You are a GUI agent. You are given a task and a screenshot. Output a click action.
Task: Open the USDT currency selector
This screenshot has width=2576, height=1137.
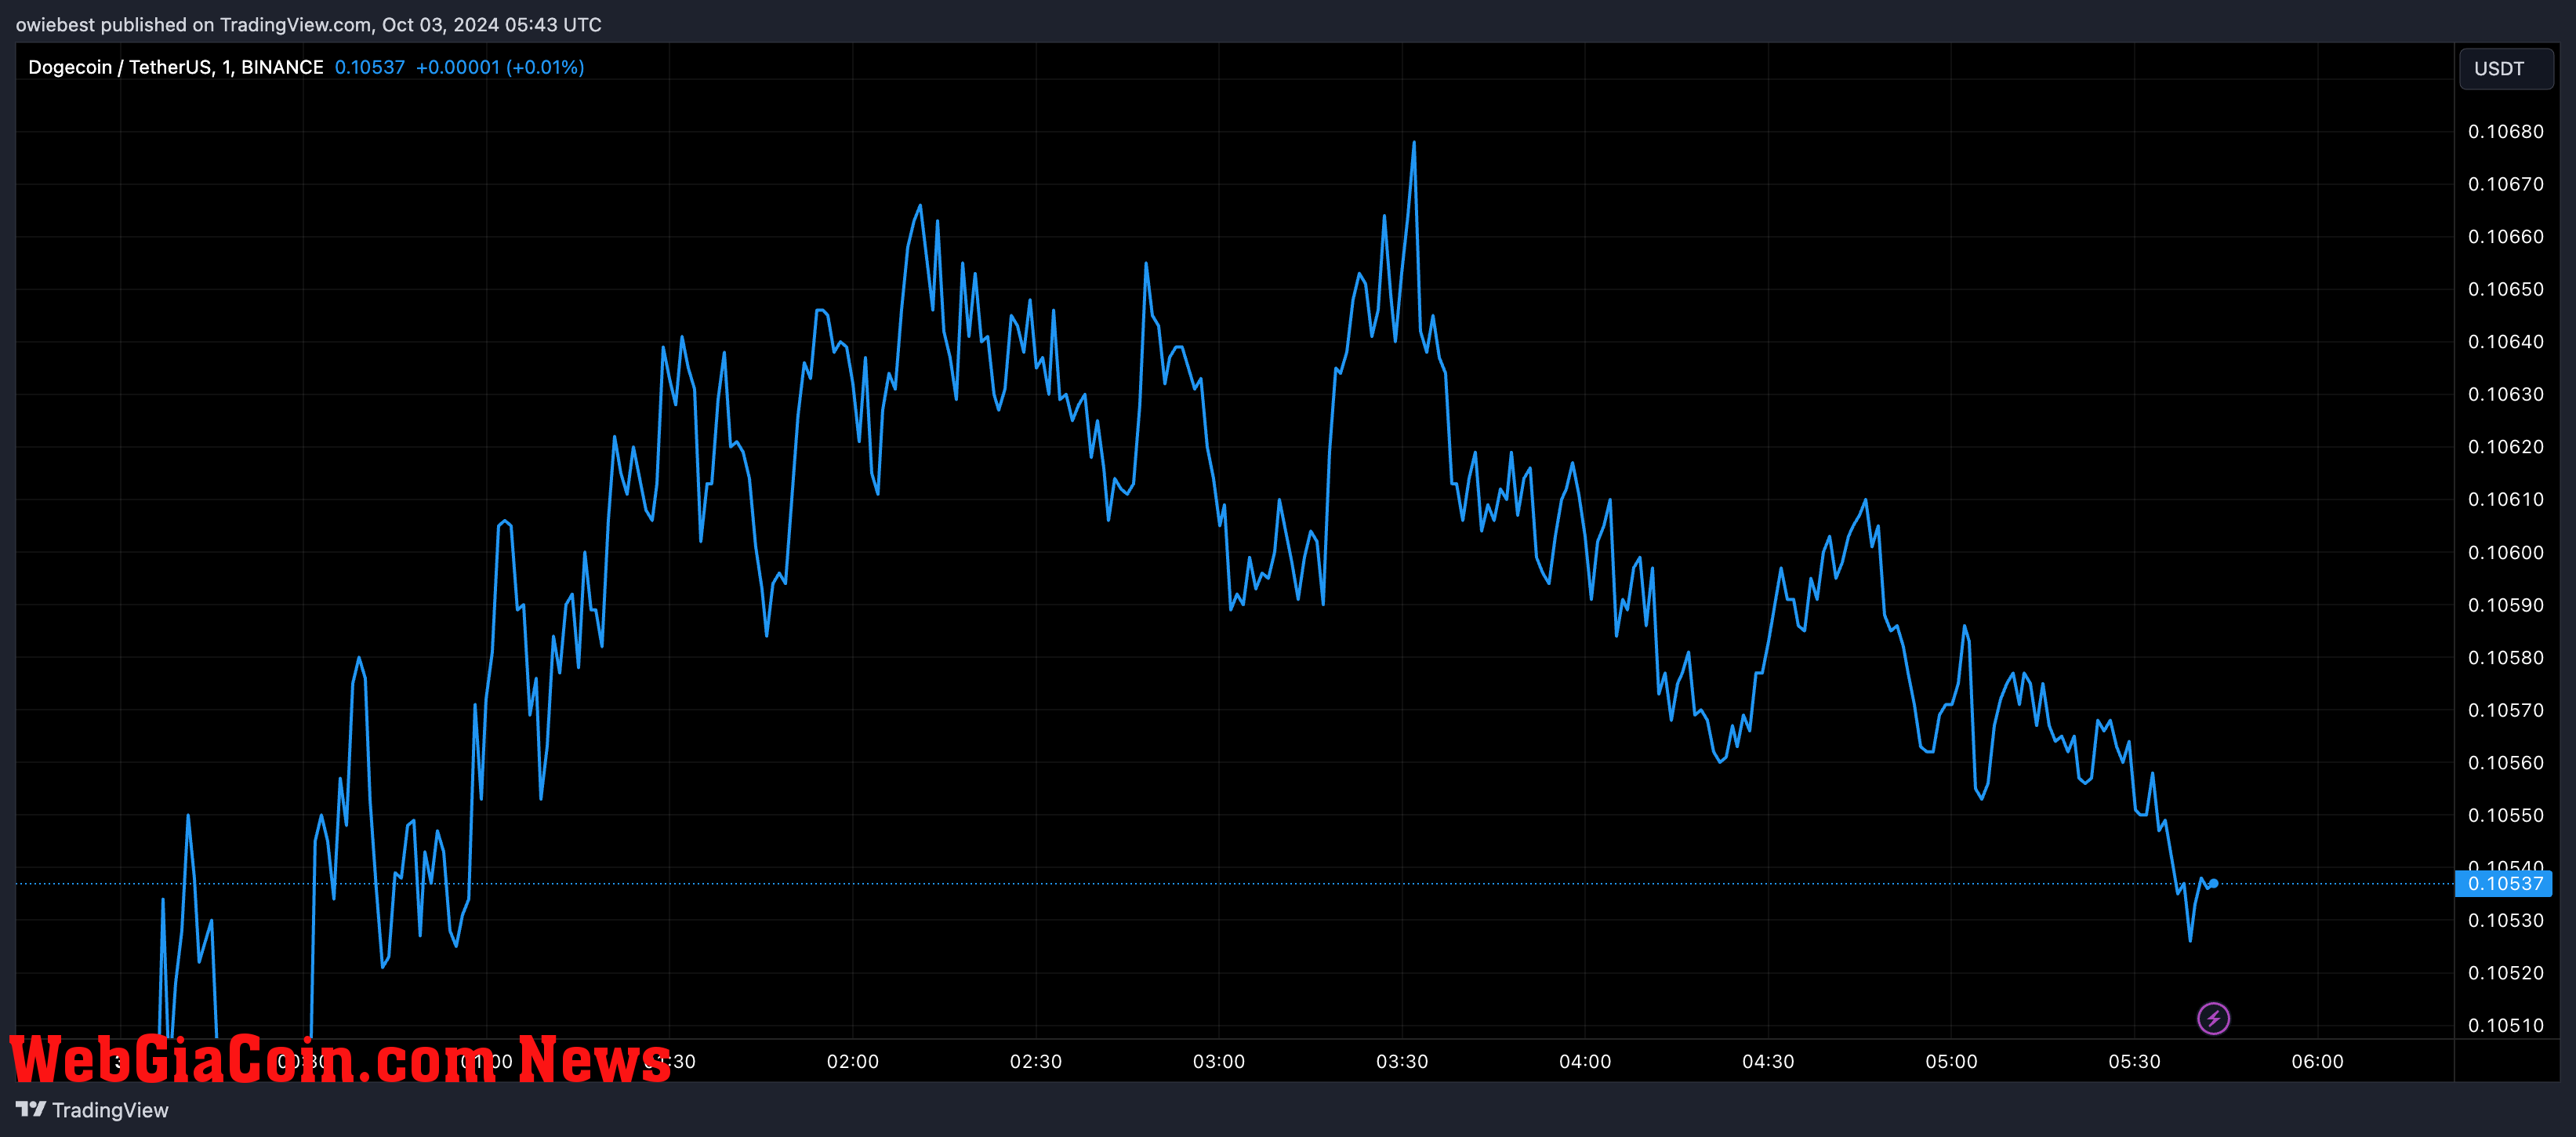pyautogui.click(x=2505, y=69)
